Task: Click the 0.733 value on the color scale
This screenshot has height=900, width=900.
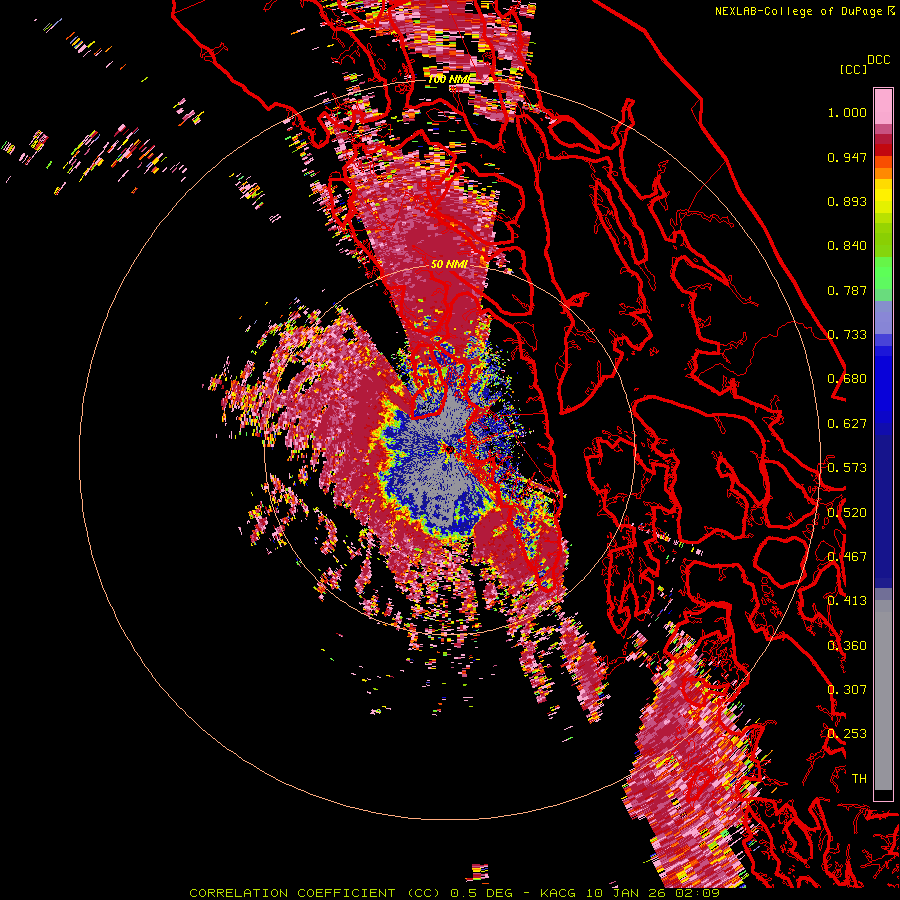Action: [847, 335]
